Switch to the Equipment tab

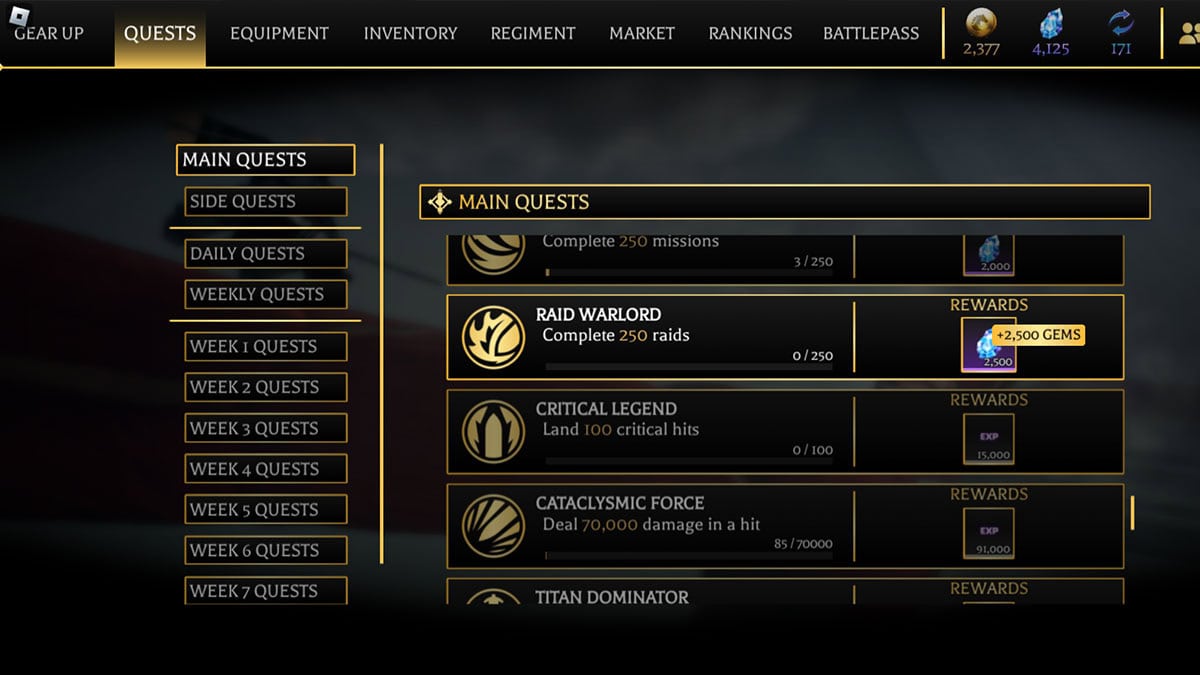(279, 33)
